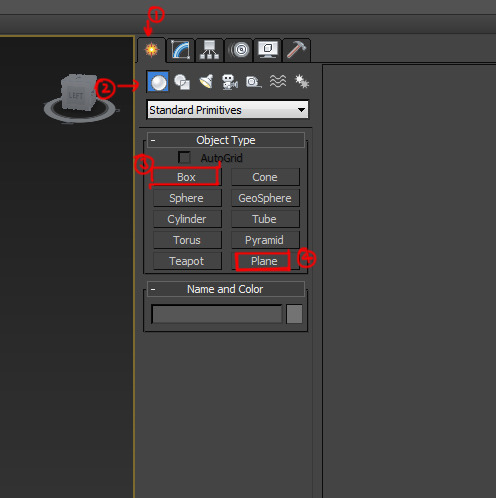Collapse the Name and Color rollout

pos(226,289)
